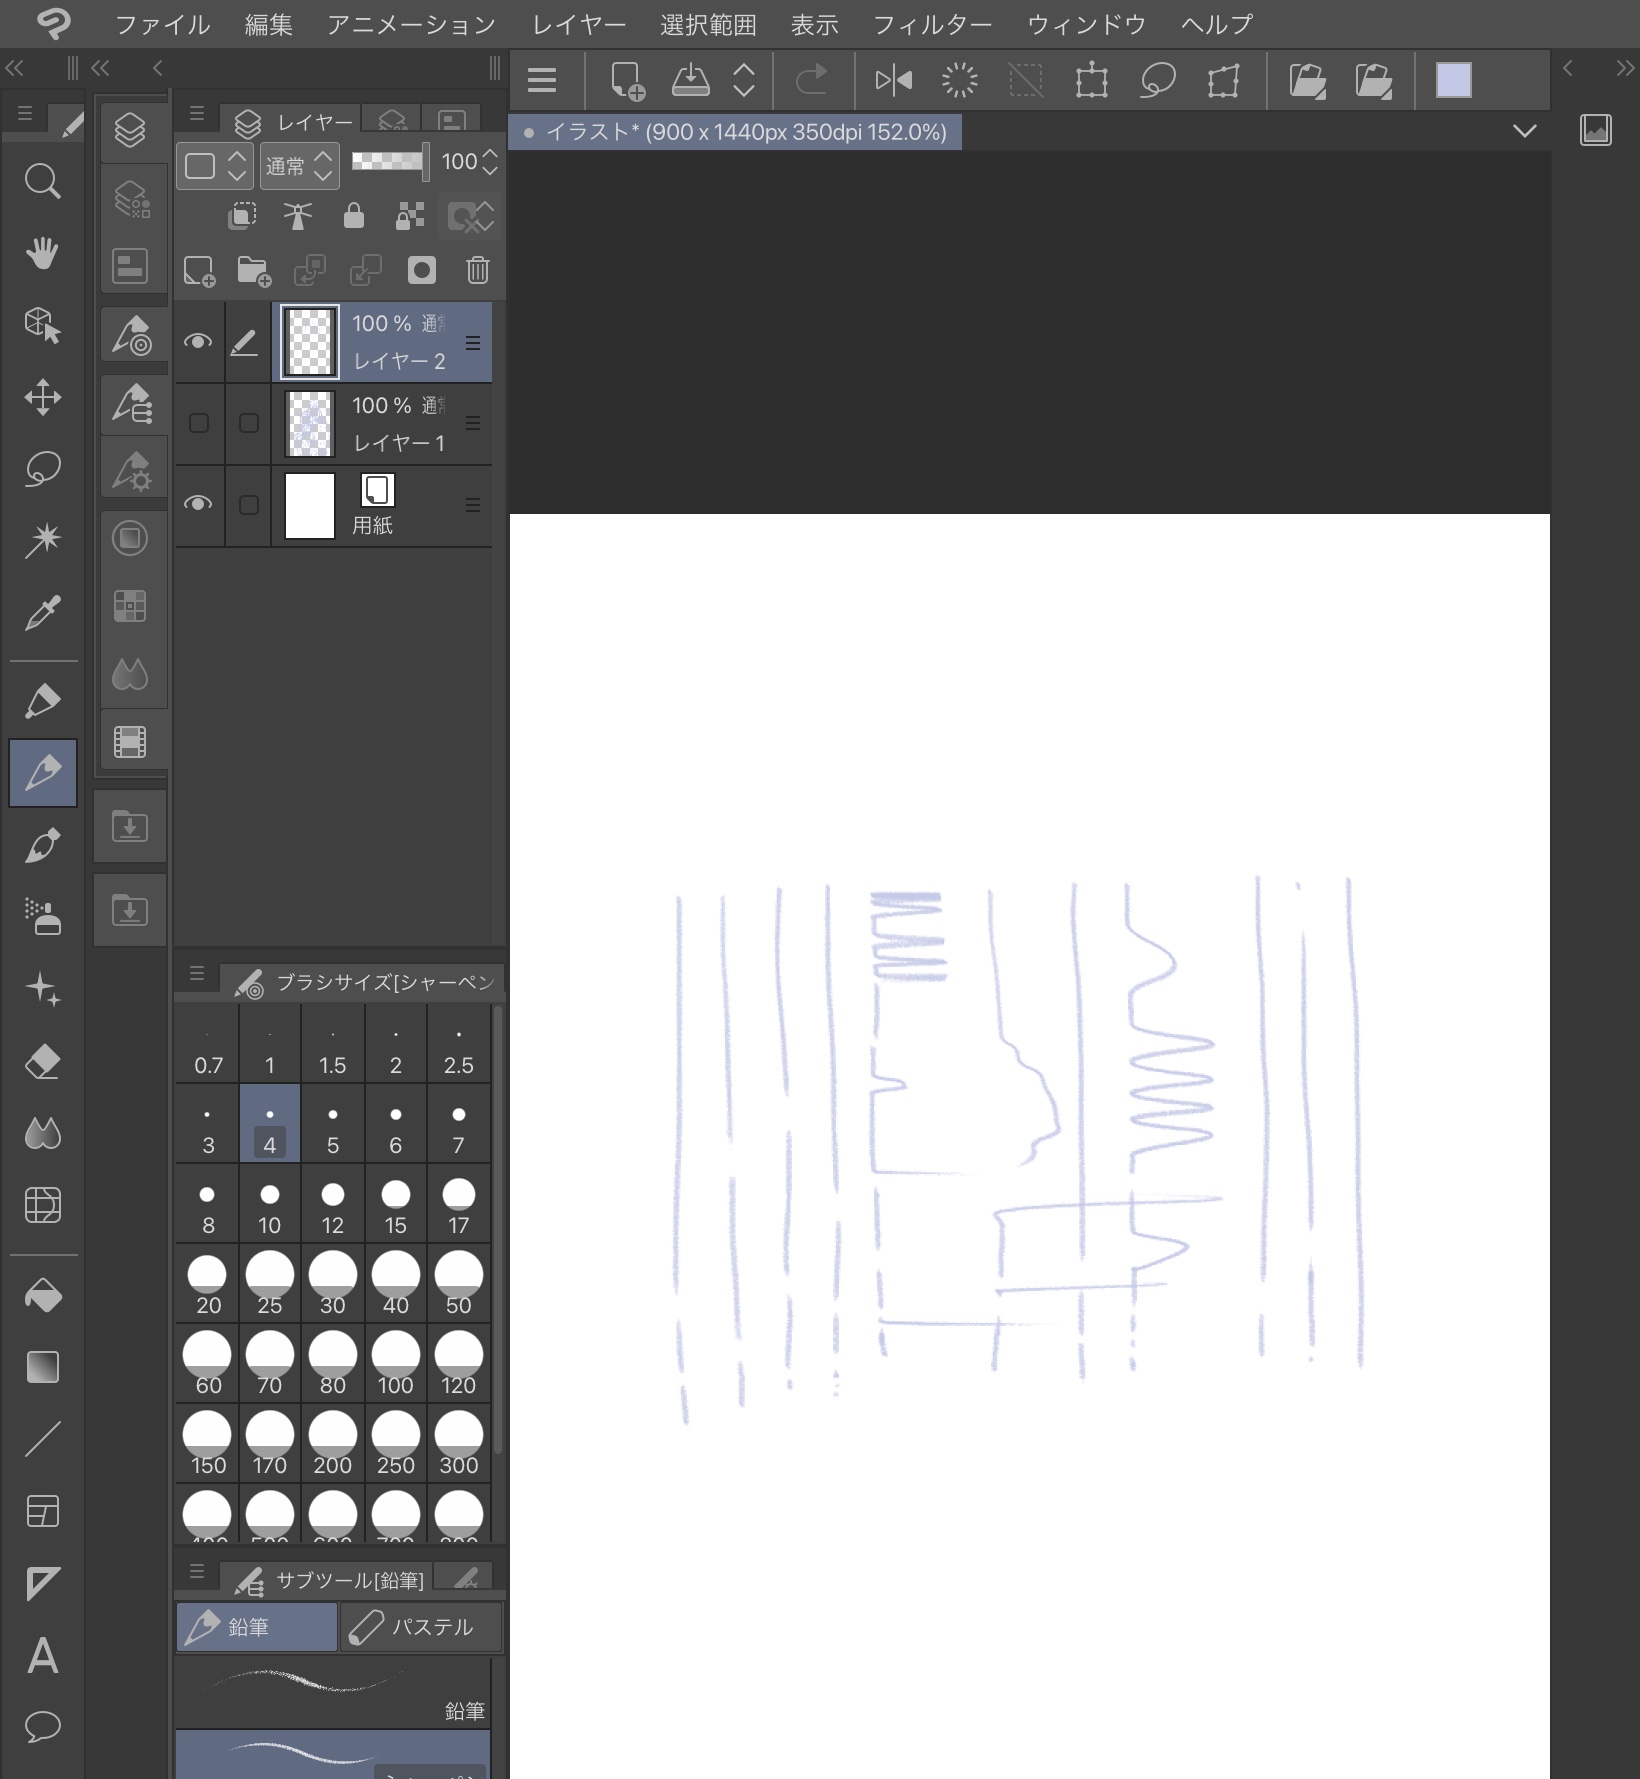Image resolution: width=1640 pixels, height=1779 pixels.
Task: Select the Text tool
Action: pyautogui.click(x=42, y=1655)
